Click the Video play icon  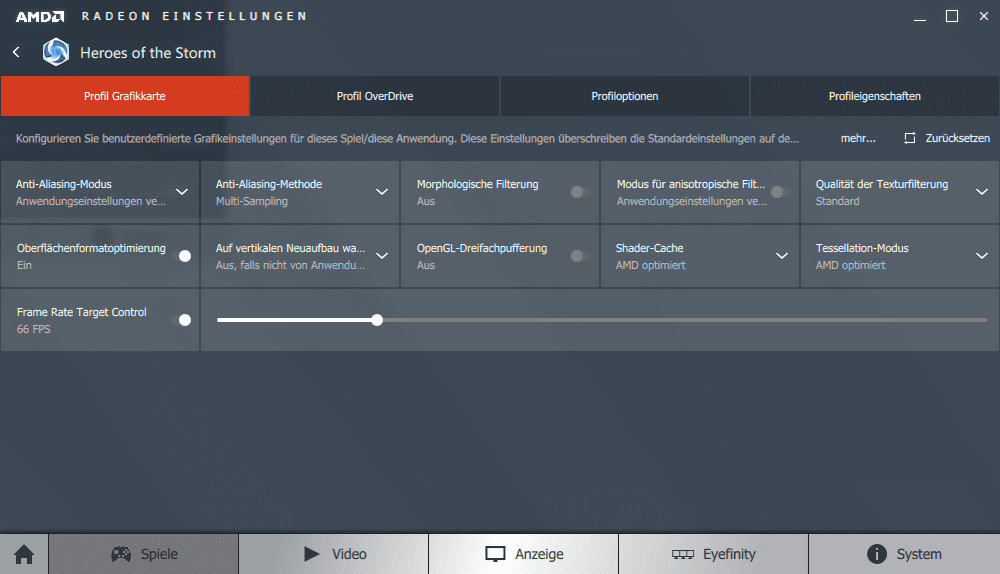[312, 554]
